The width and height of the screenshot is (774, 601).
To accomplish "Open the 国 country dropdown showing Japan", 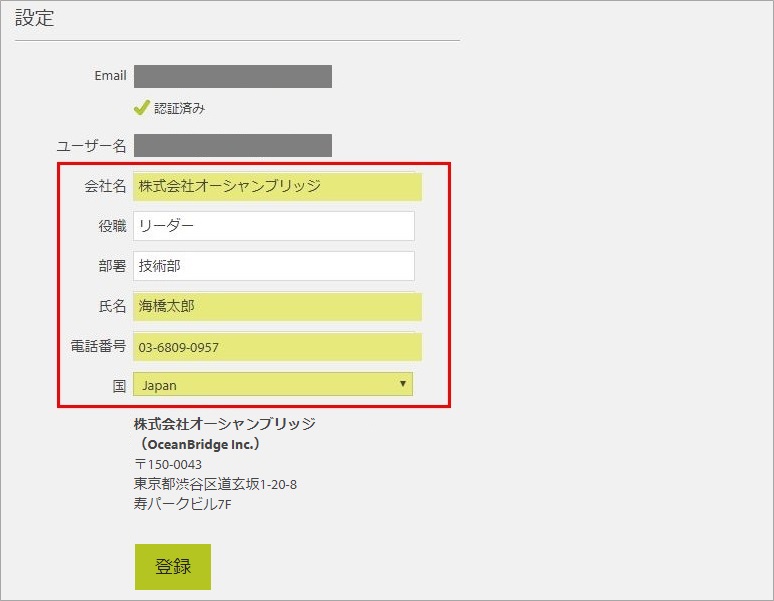I will pyautogui.click(x=273, y=384).
